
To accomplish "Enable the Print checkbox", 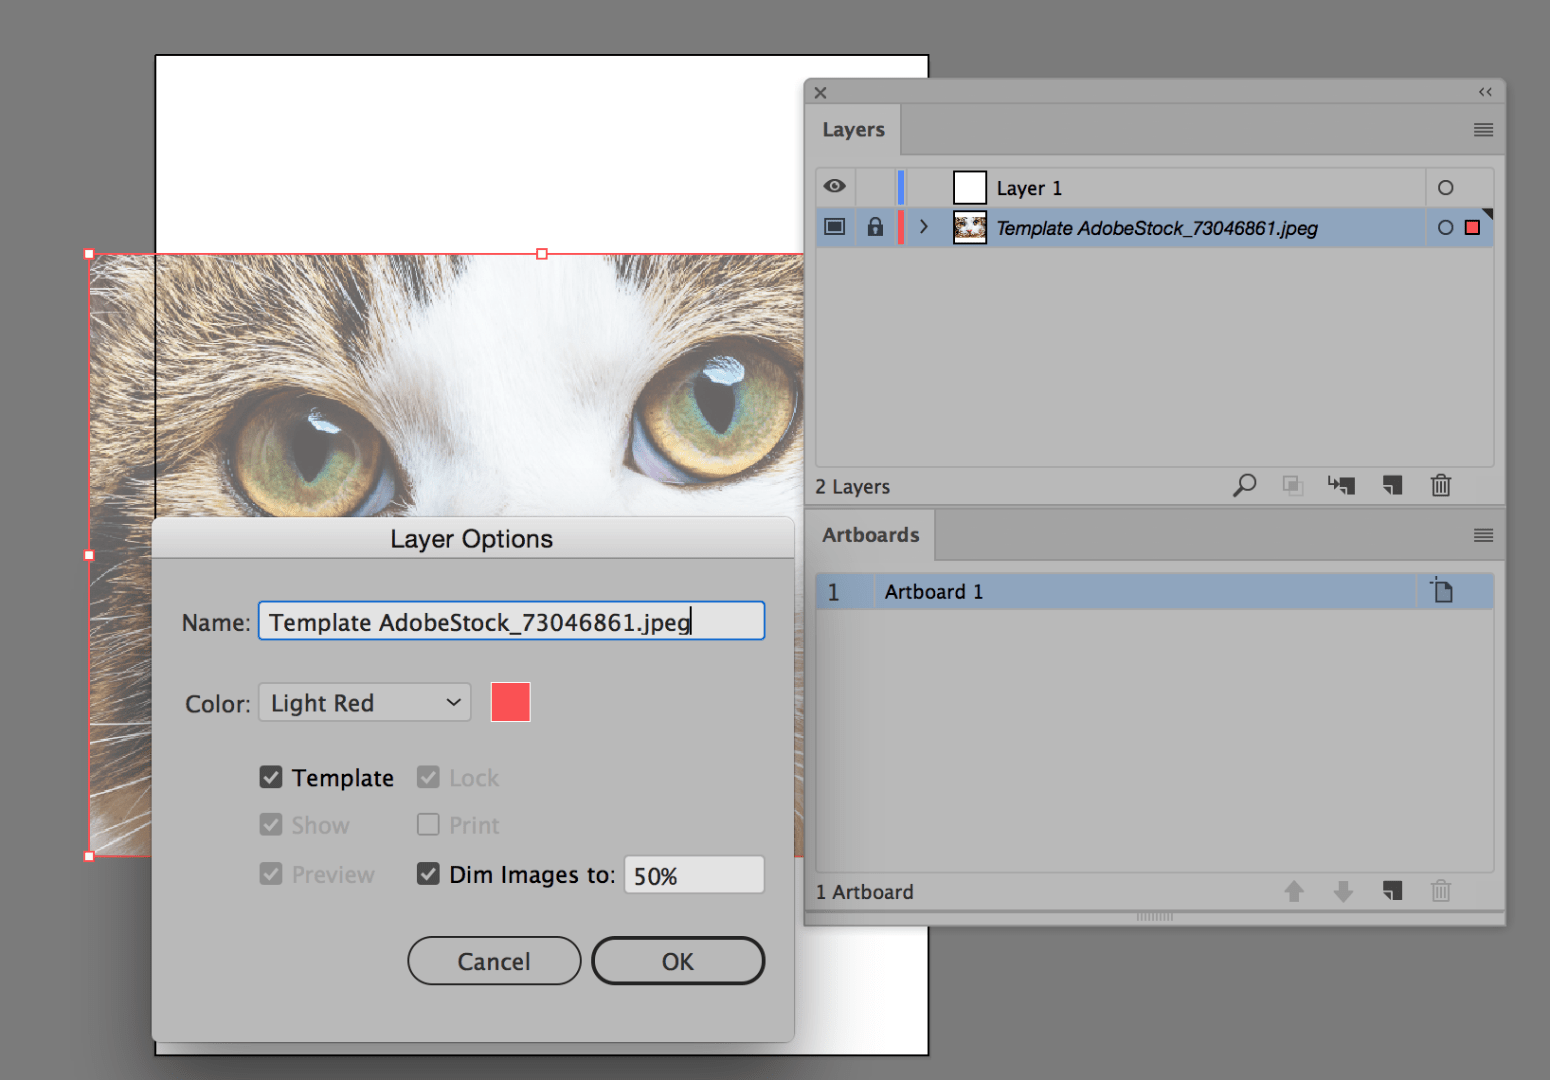I will [428, 825].
